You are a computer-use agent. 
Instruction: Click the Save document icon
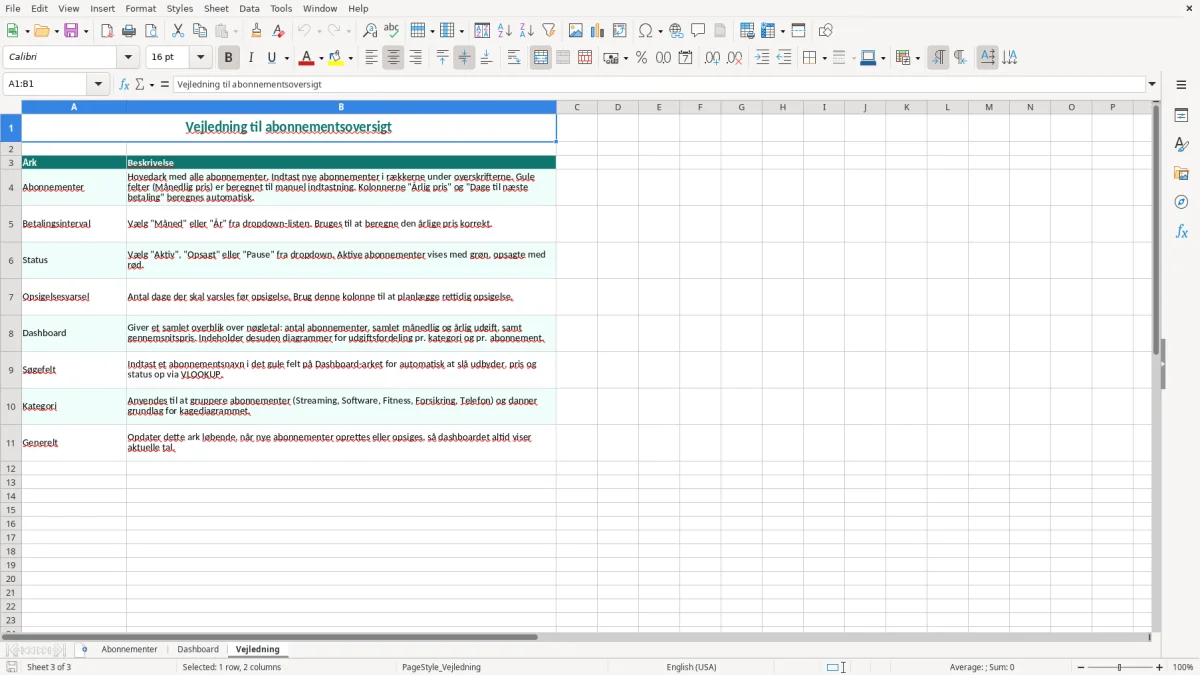[x=72, y=31]
